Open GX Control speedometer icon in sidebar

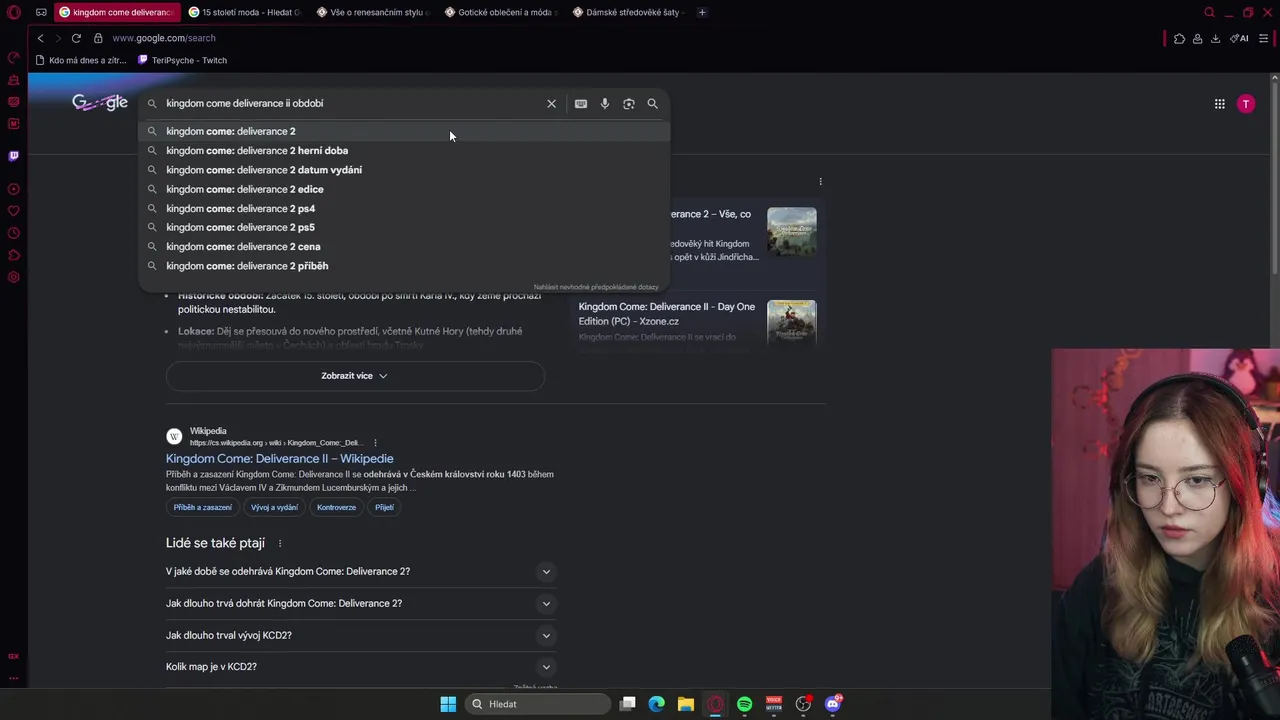coord(14,58)
